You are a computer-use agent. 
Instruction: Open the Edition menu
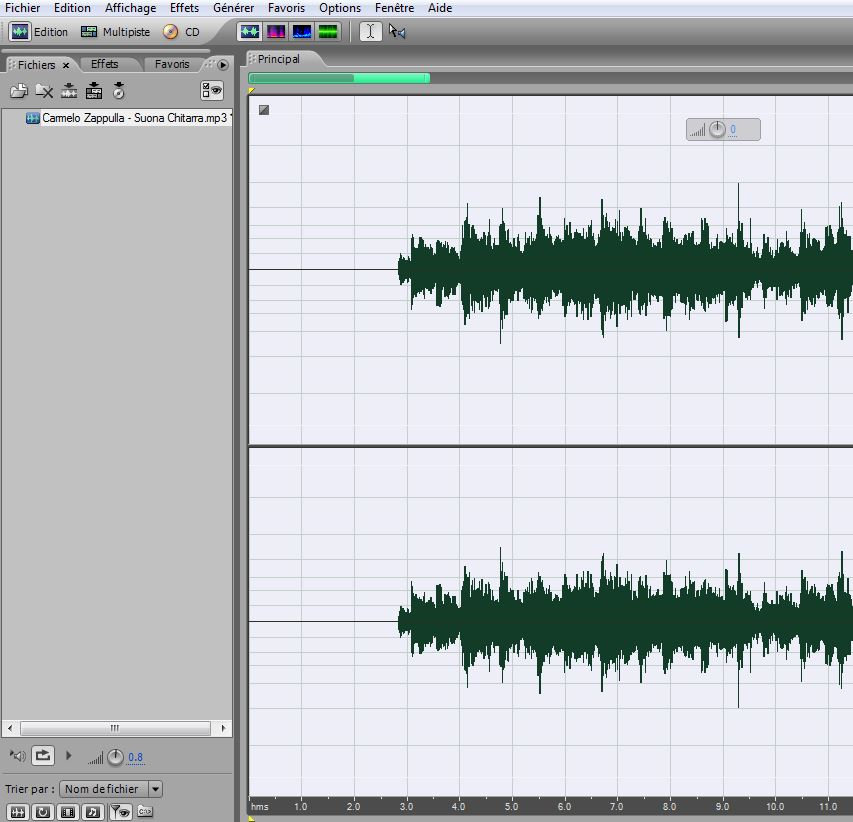point(72,8)
